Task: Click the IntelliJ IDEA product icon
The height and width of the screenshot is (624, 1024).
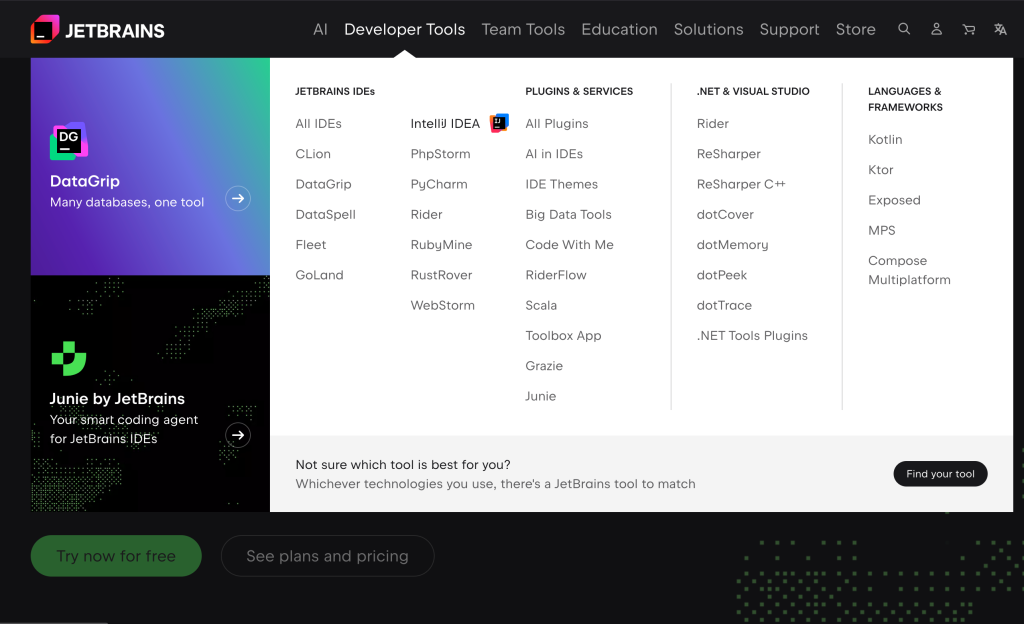Action: pyautogui.click(x=499, y=123)
